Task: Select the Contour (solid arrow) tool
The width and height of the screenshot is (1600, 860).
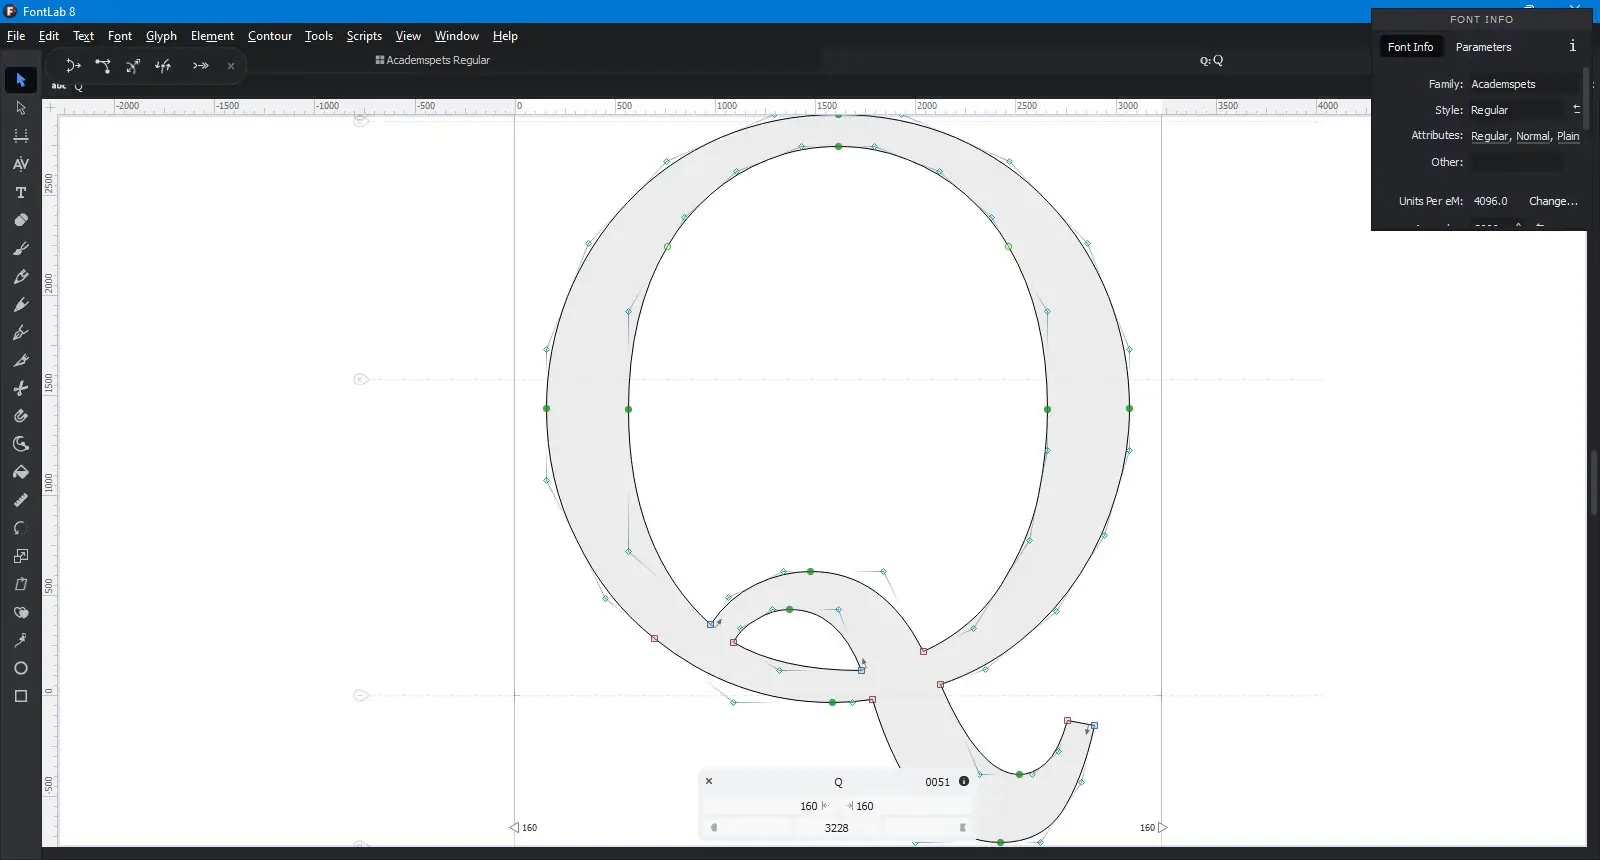Action: pyautogui.click(x=21, y=79)
